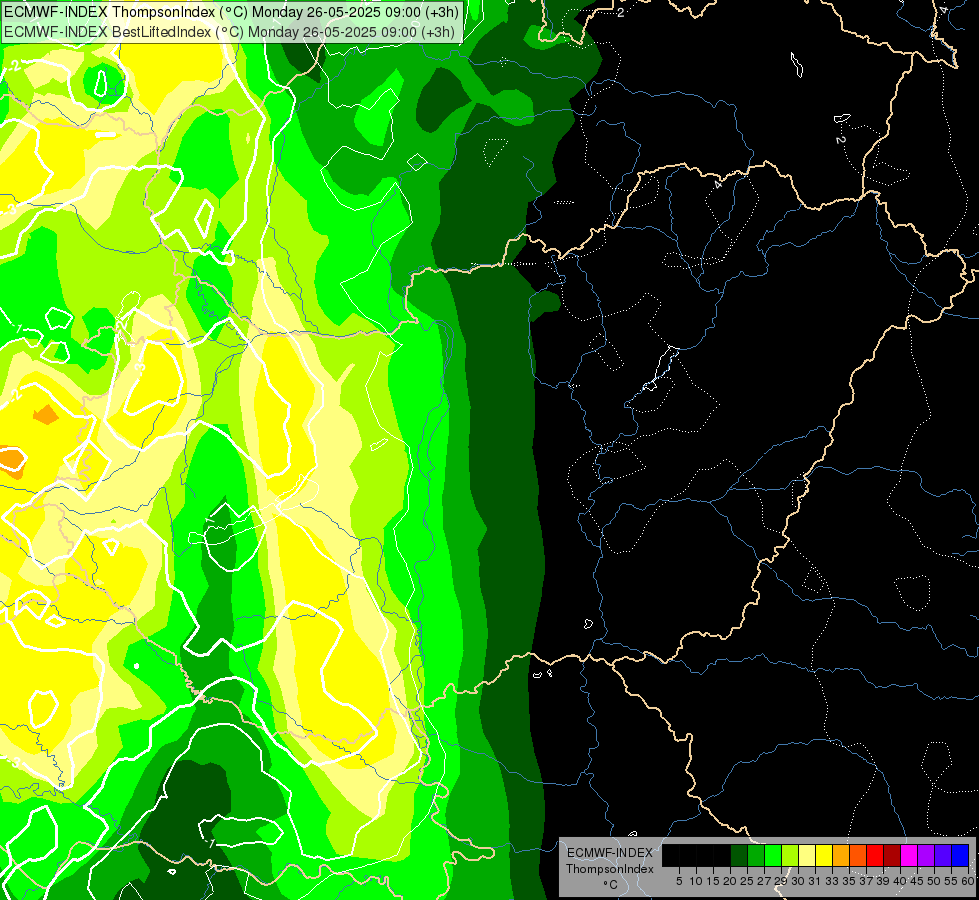Click the legend scale value 33
The image size is (979, 900).
[x=832, y=881]
